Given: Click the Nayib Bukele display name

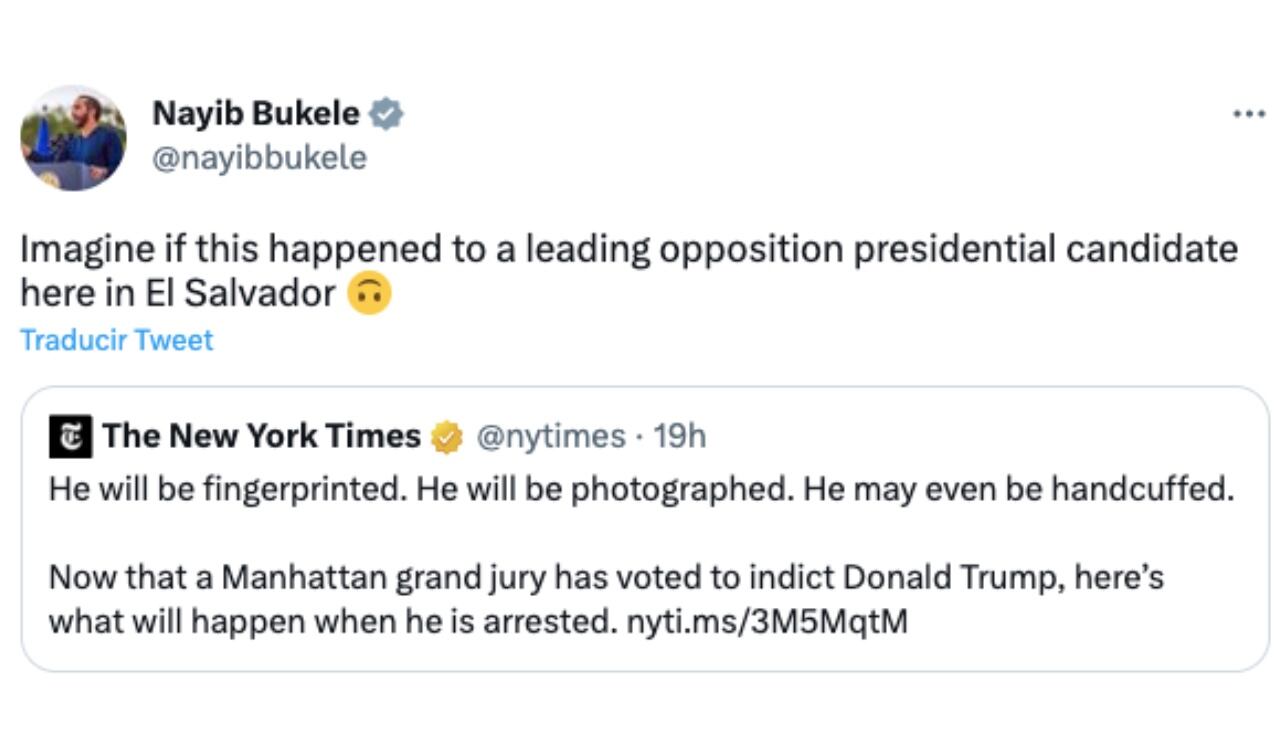Looking at the screenshot, I should click(x=256, y=113).
